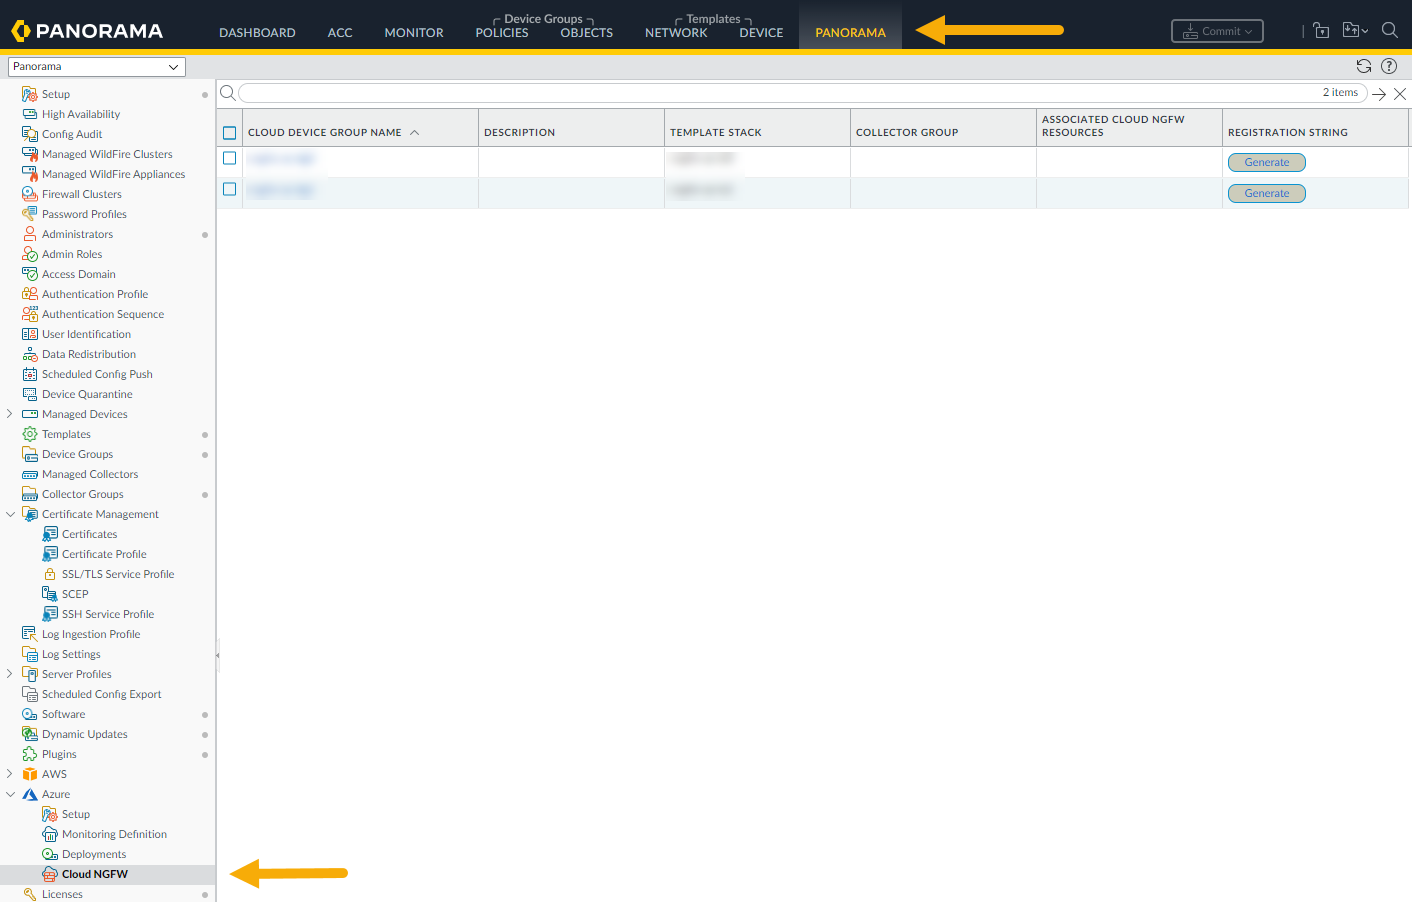Click the Collector Group column header

[x=907, y=132]
